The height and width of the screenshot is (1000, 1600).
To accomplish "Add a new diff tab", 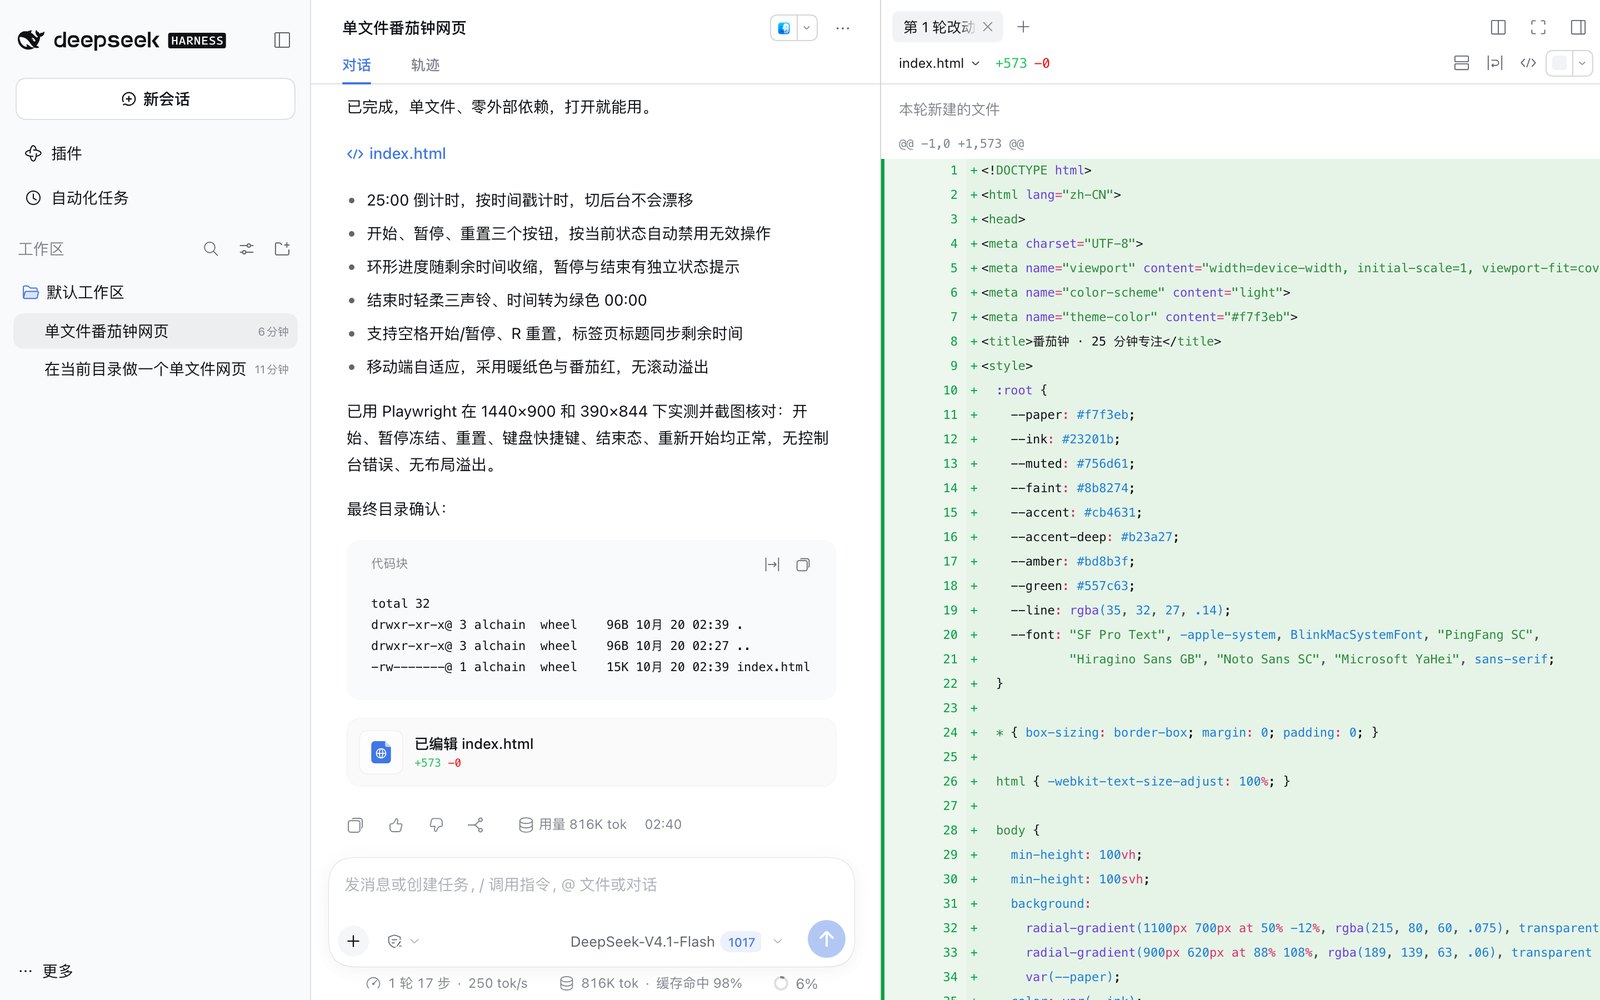I will tap(1023, 27).
